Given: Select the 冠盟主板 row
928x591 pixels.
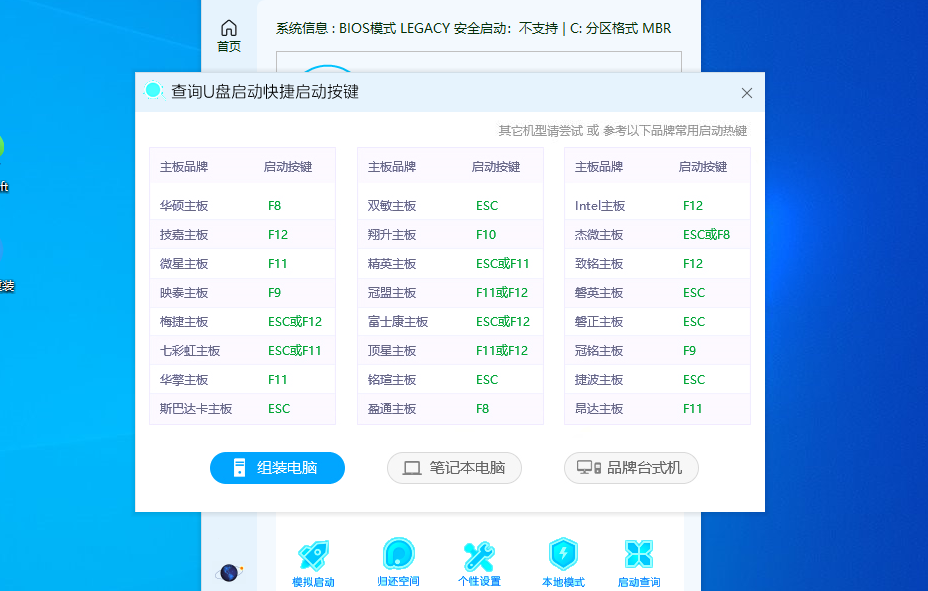Looking at the screenshot, I should pos(450,292).
